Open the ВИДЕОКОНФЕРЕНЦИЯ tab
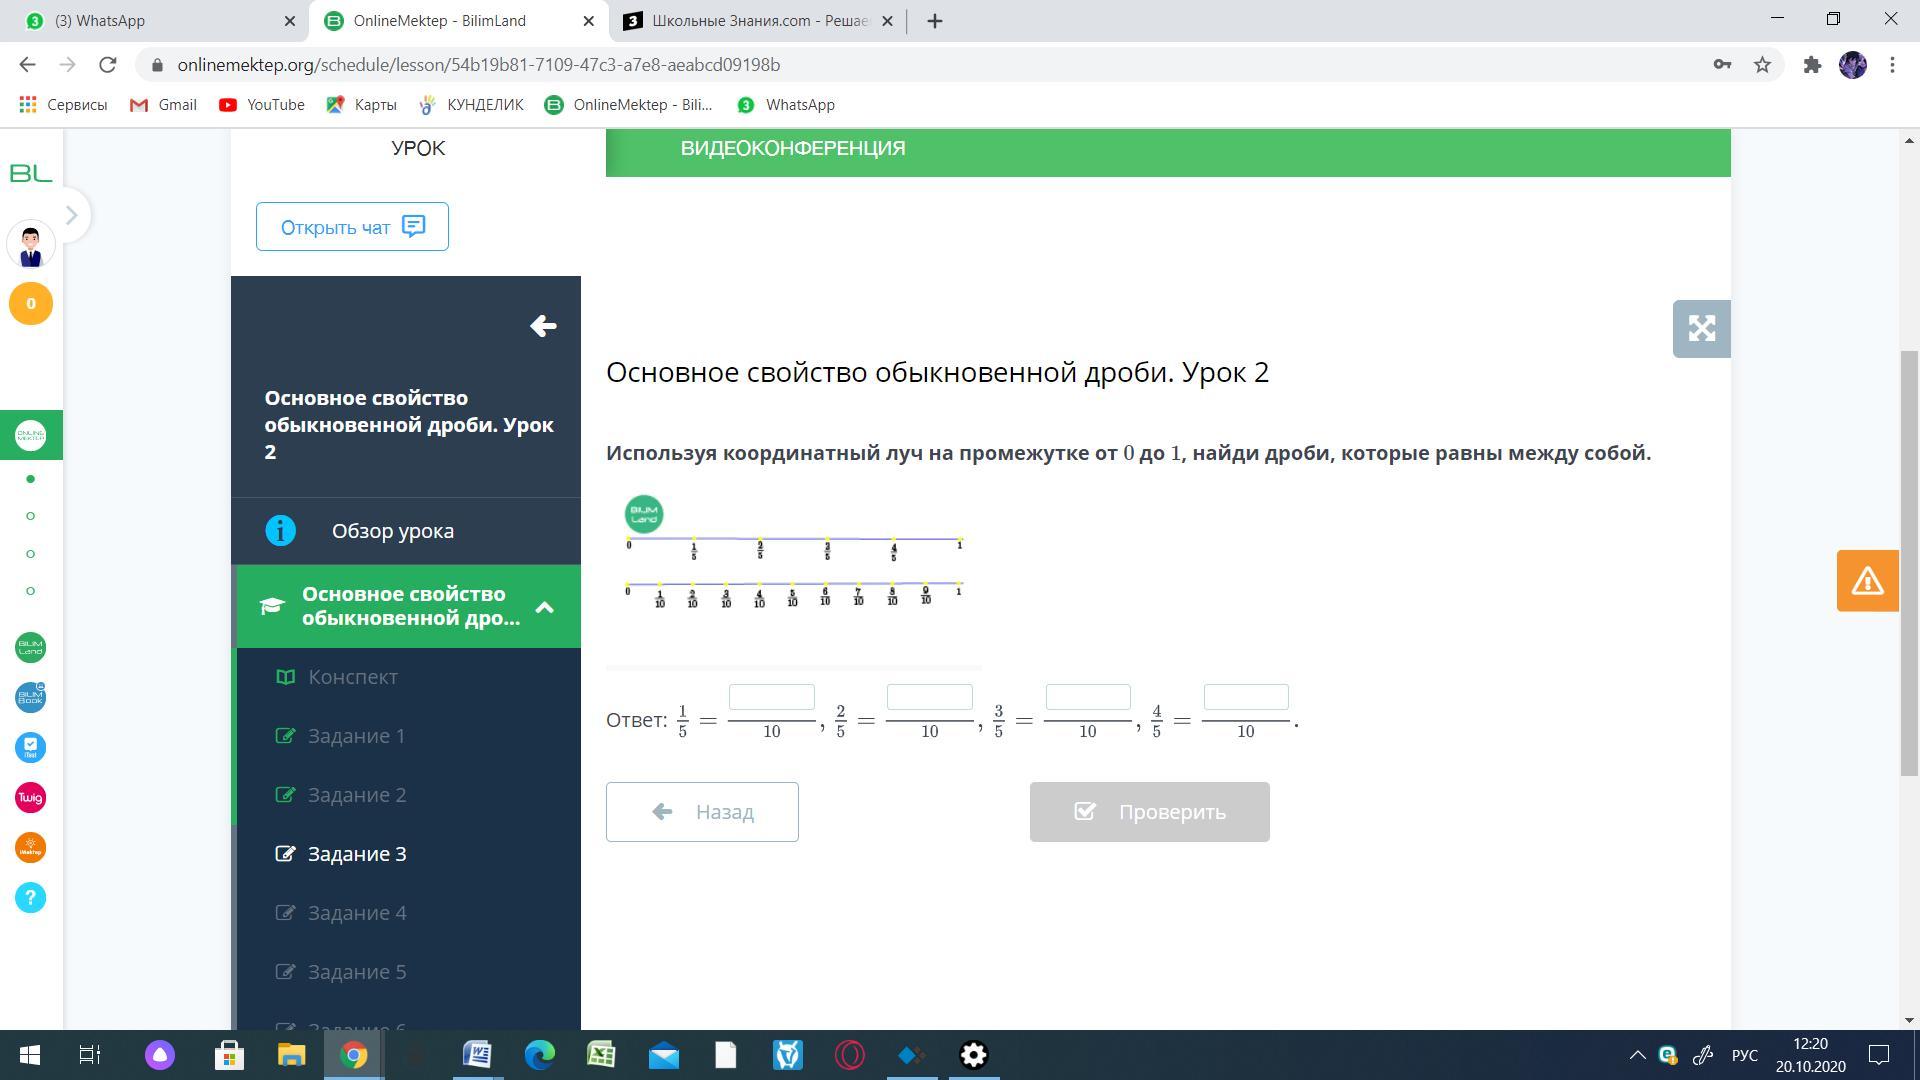This screenshot has width=1920, height=1080. (x=792, y=149)
